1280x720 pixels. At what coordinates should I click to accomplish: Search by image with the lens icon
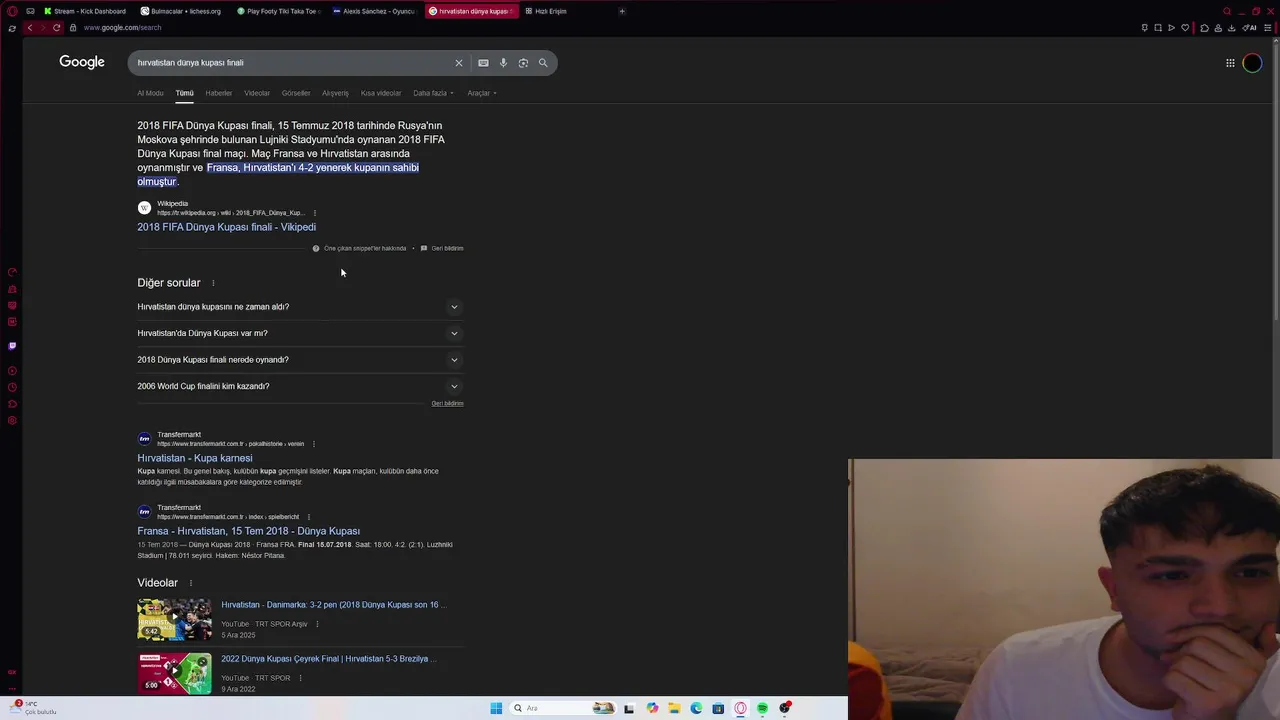tap(523, 63)
